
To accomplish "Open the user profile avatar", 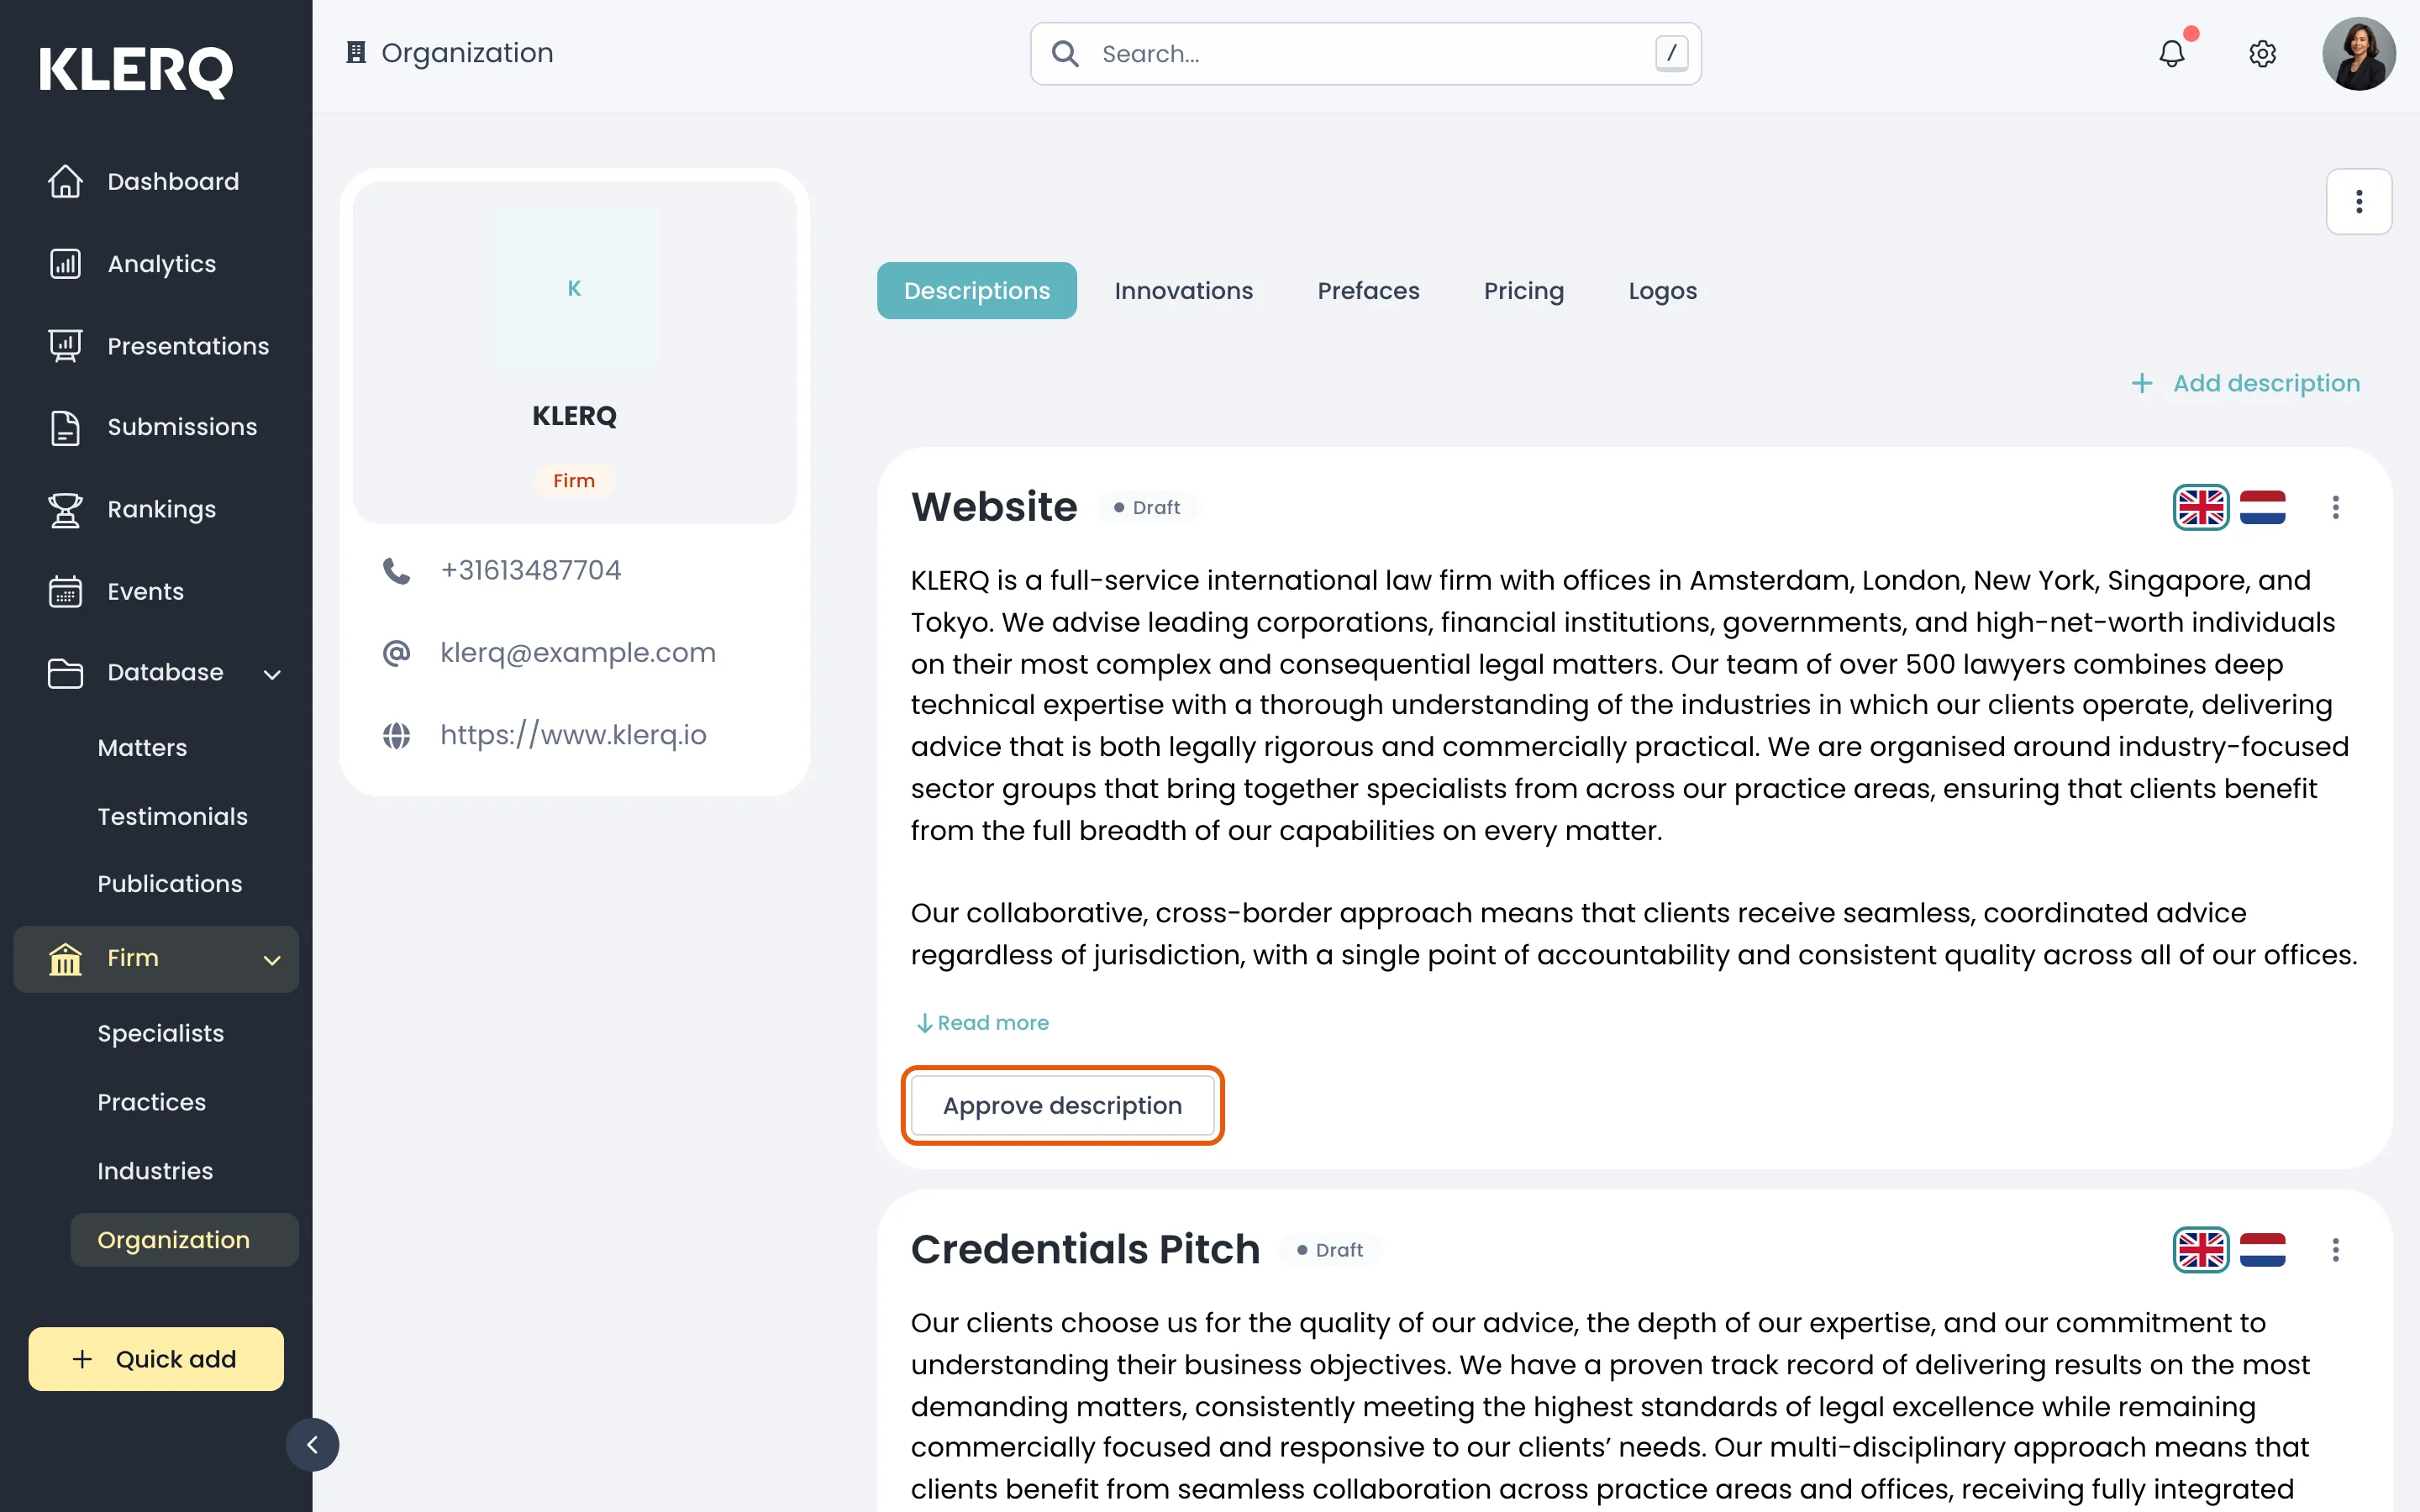I will 2358,53.
